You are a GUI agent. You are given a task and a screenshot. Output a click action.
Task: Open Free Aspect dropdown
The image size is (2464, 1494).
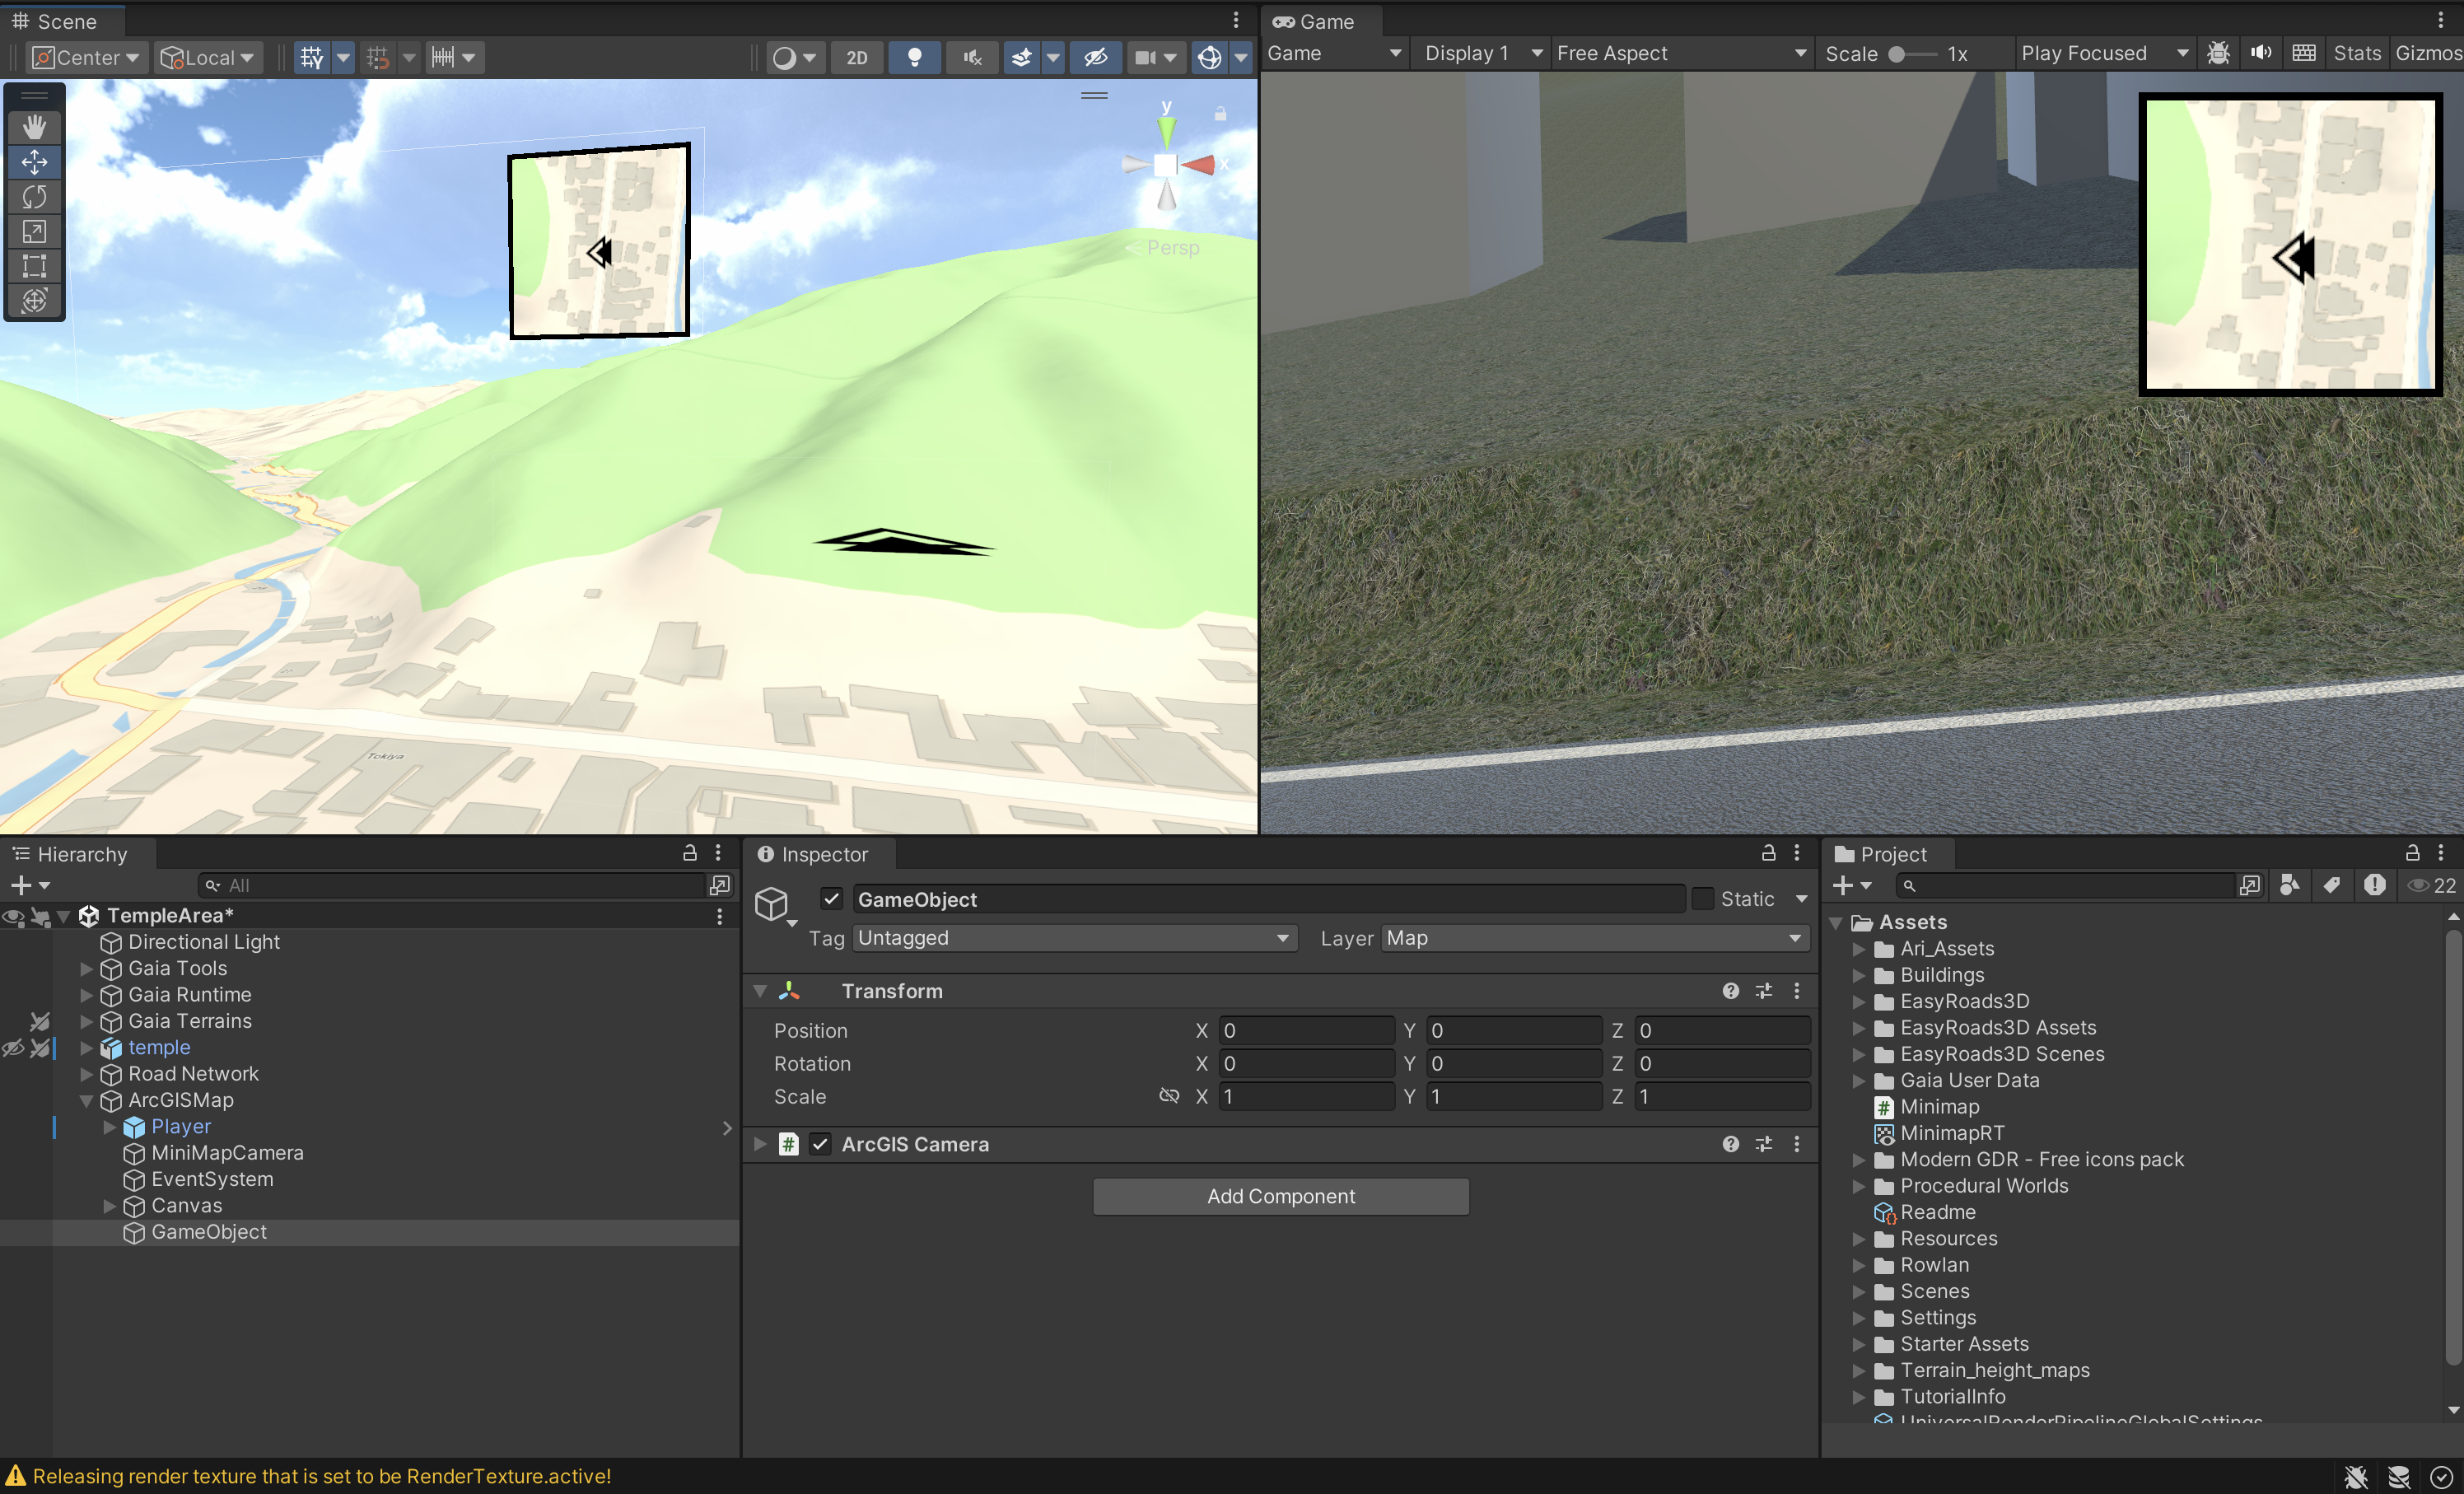coord(1682,53)
